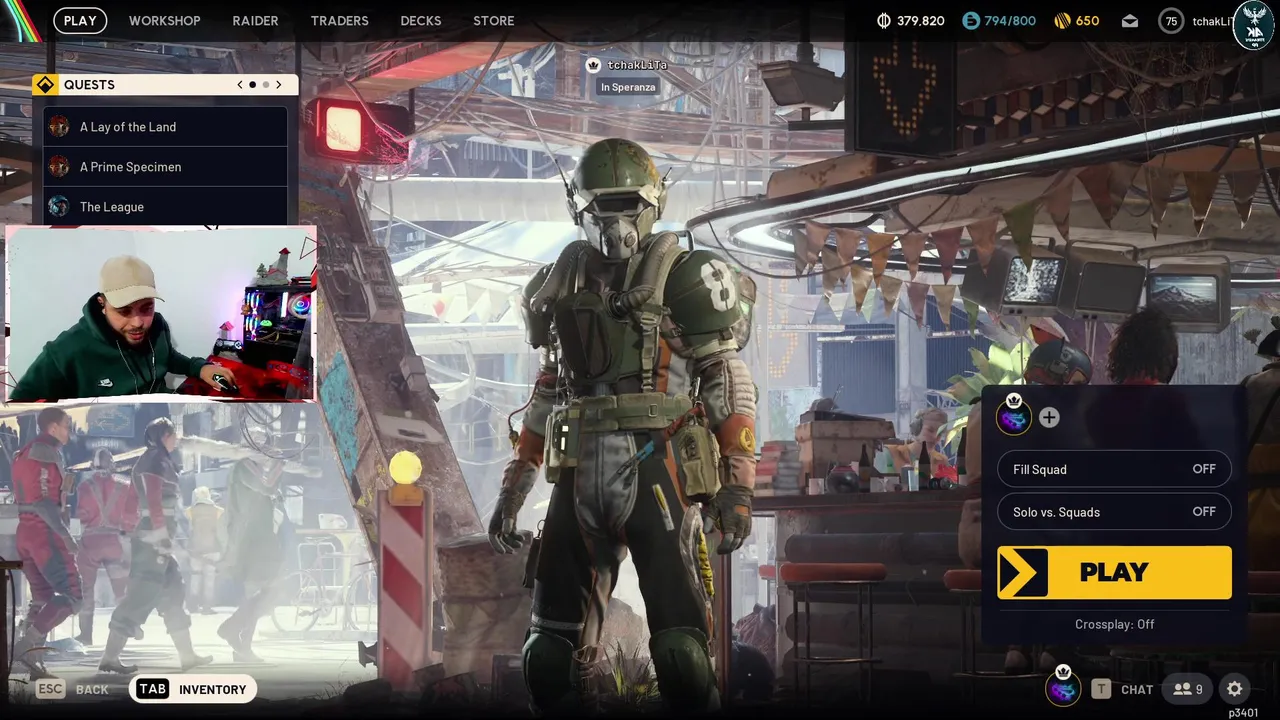The image size is (1280, 720).
Task: Switch to the WORKSHOP tab
Action: point(164,20)
